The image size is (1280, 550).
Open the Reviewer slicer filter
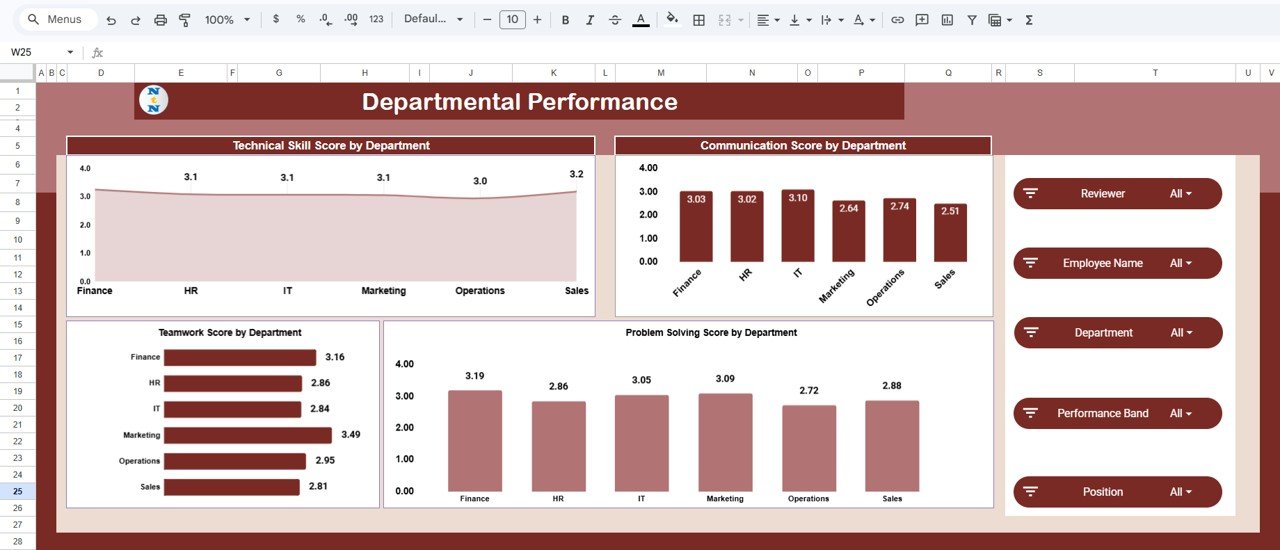pyautogui.click(x=1181, y=194)
